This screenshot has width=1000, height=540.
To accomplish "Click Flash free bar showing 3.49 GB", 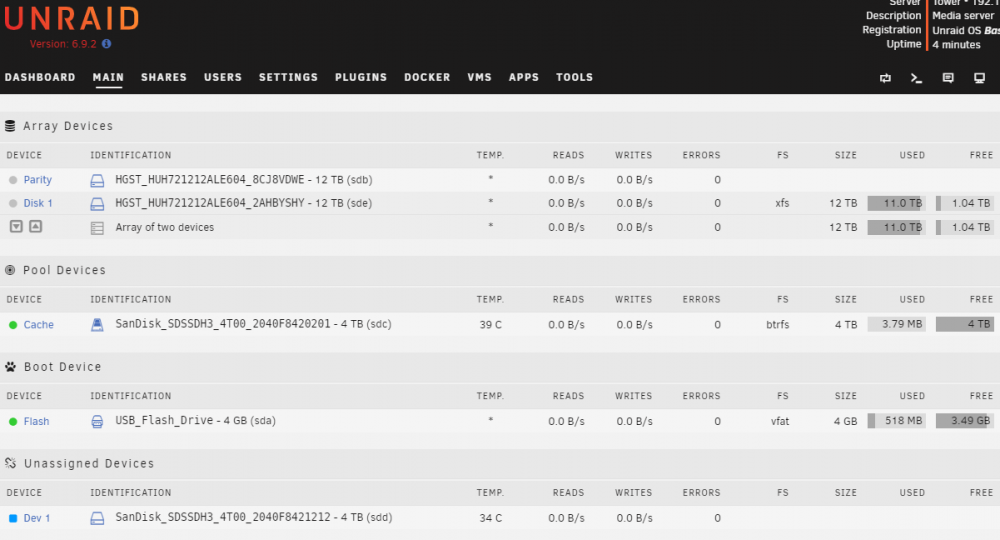I will (x=965, y=421).
